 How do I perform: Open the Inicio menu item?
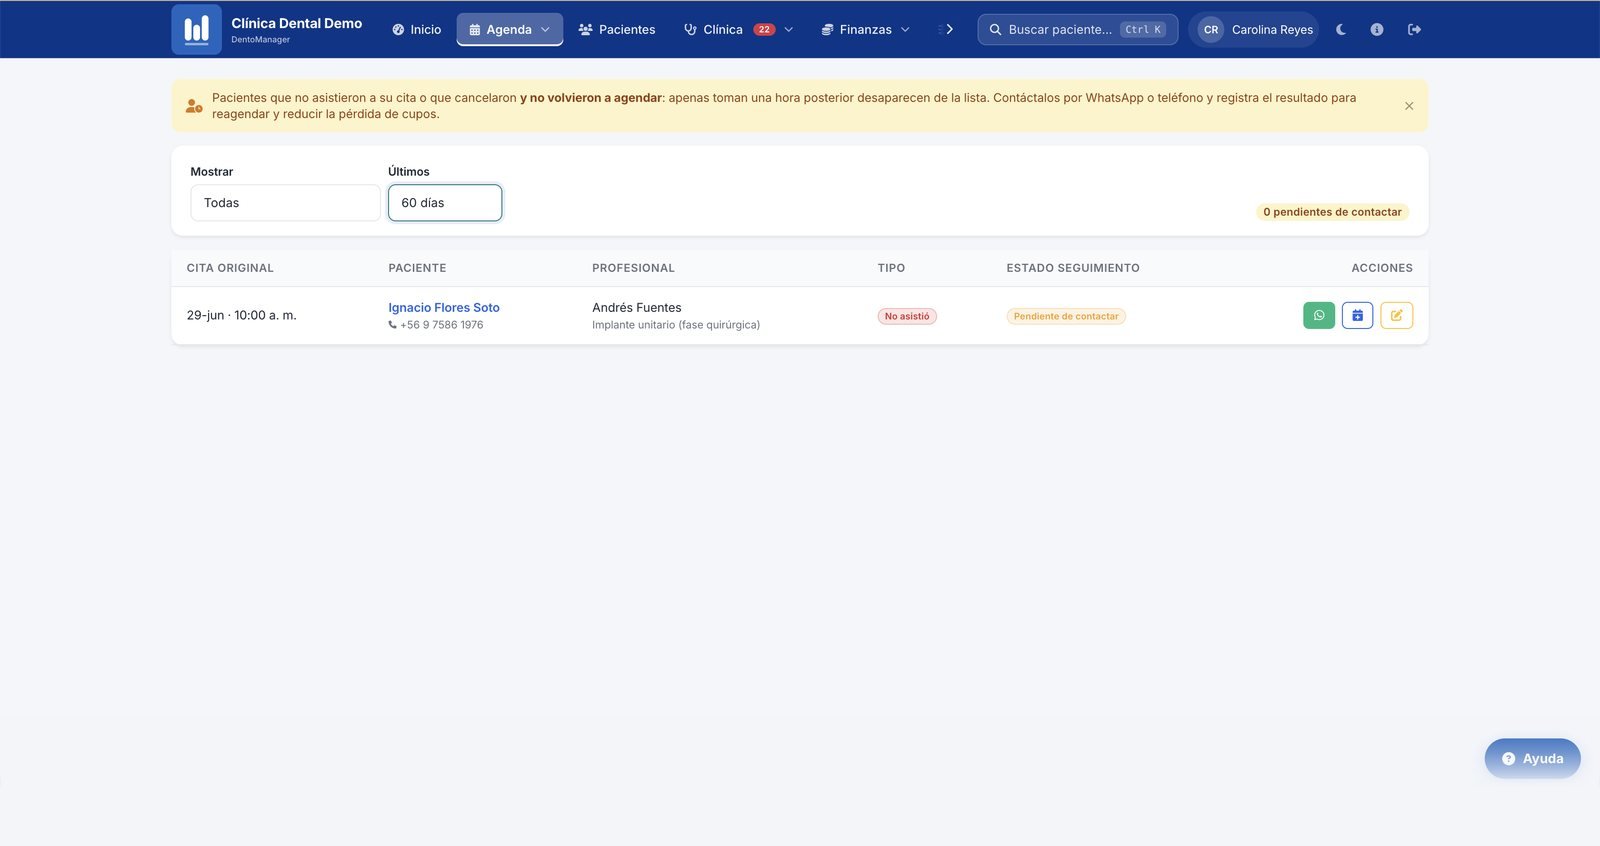(416, 30)
